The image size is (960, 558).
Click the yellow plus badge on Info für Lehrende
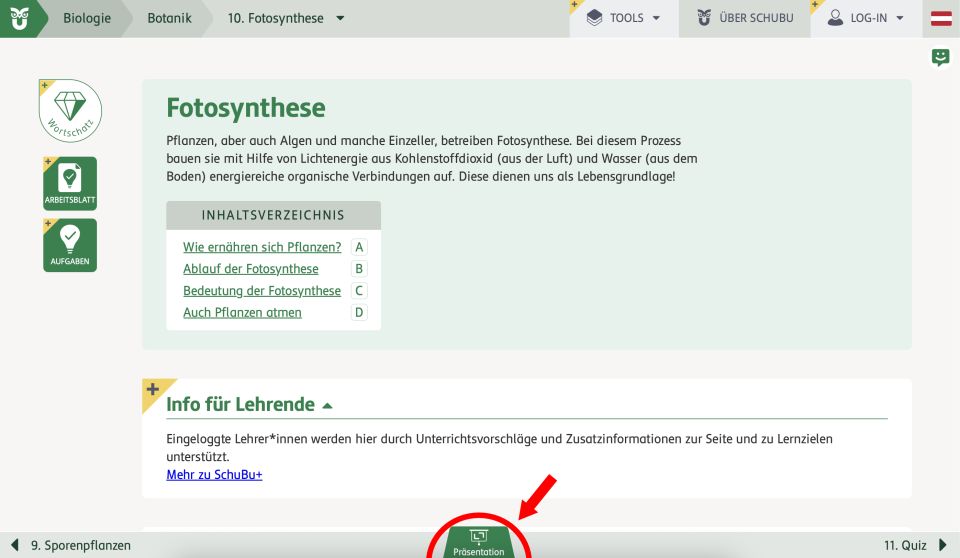point(154,390)
